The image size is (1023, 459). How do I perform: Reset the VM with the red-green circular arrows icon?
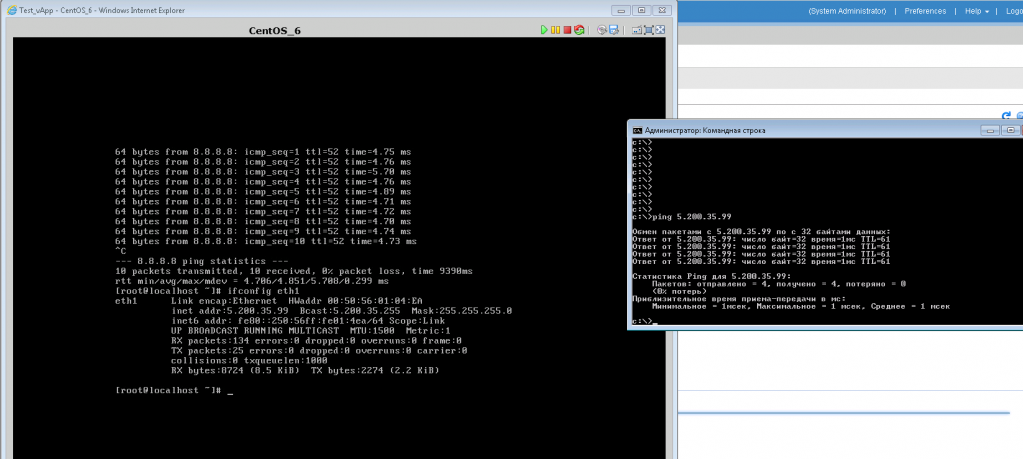(x=579, y=30)
